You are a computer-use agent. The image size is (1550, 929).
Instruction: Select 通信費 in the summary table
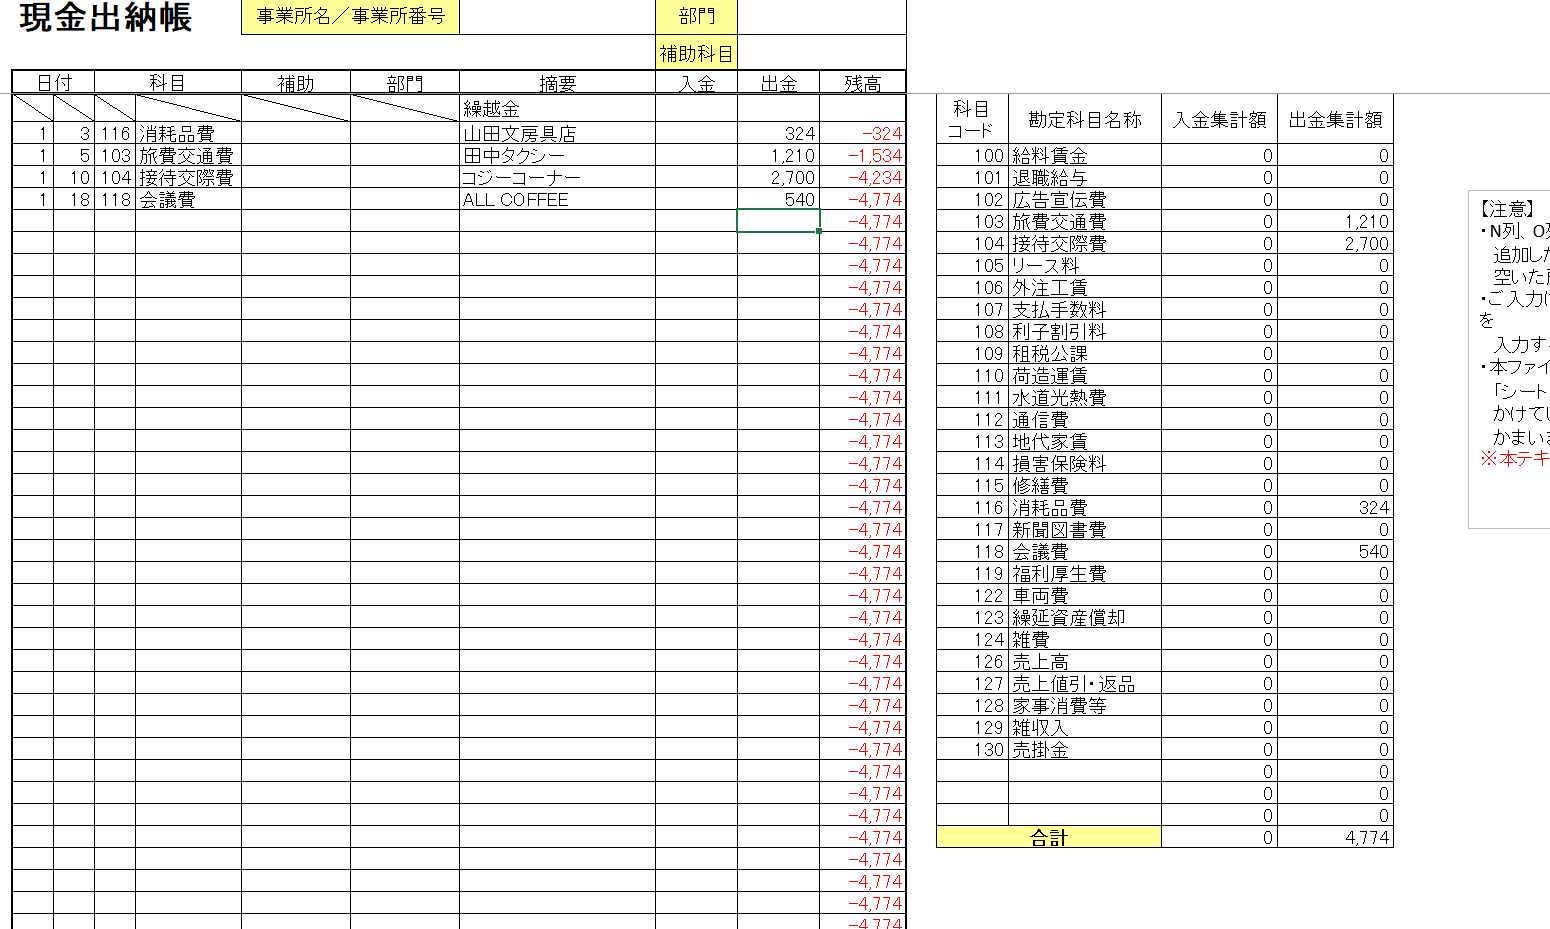[x=1085, y=419]
